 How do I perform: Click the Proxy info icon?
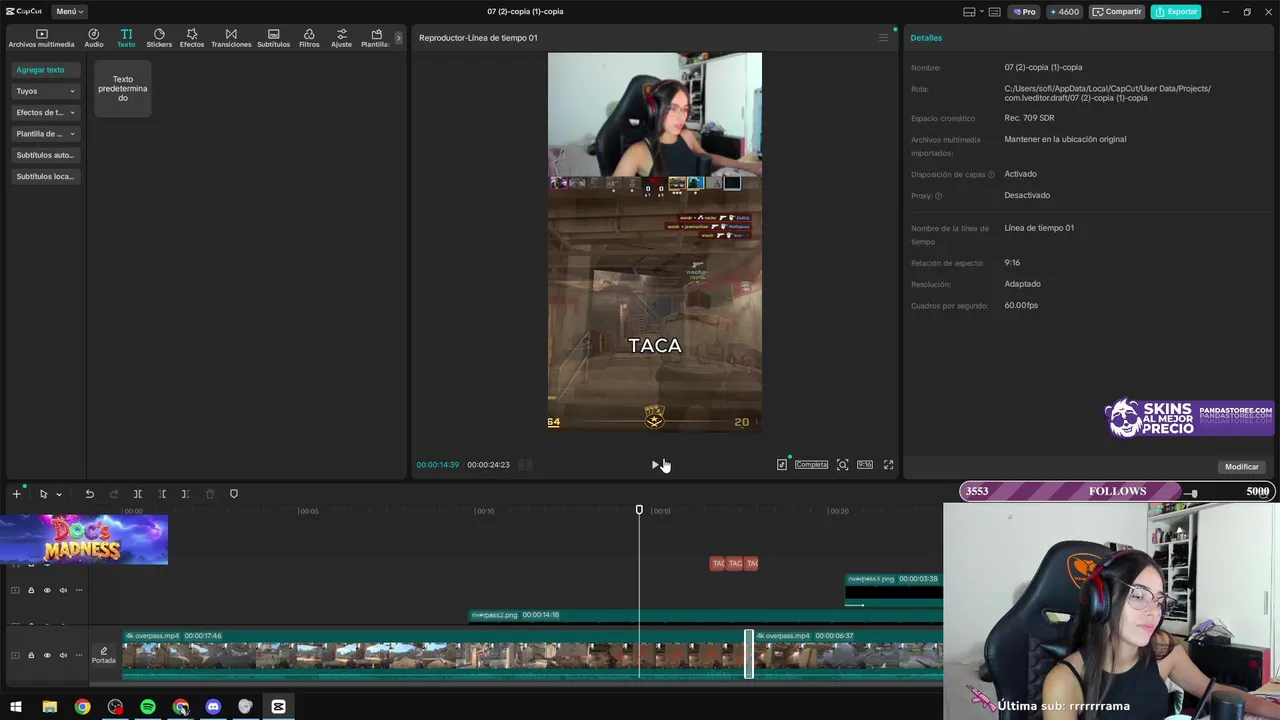(x=938, y=196)
